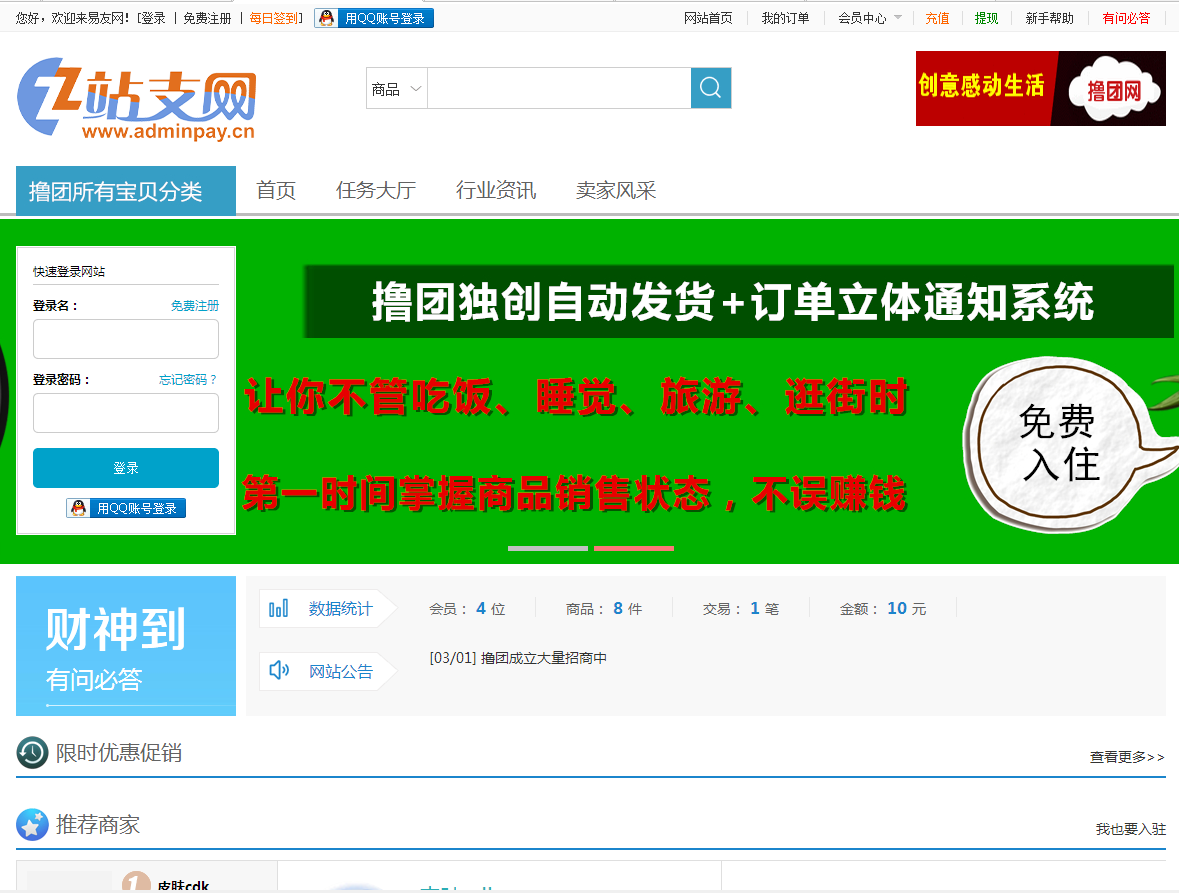Click the magnifier search button
Image resolution: width=1179 pixels, height=893 pixels.
point(710,88)
